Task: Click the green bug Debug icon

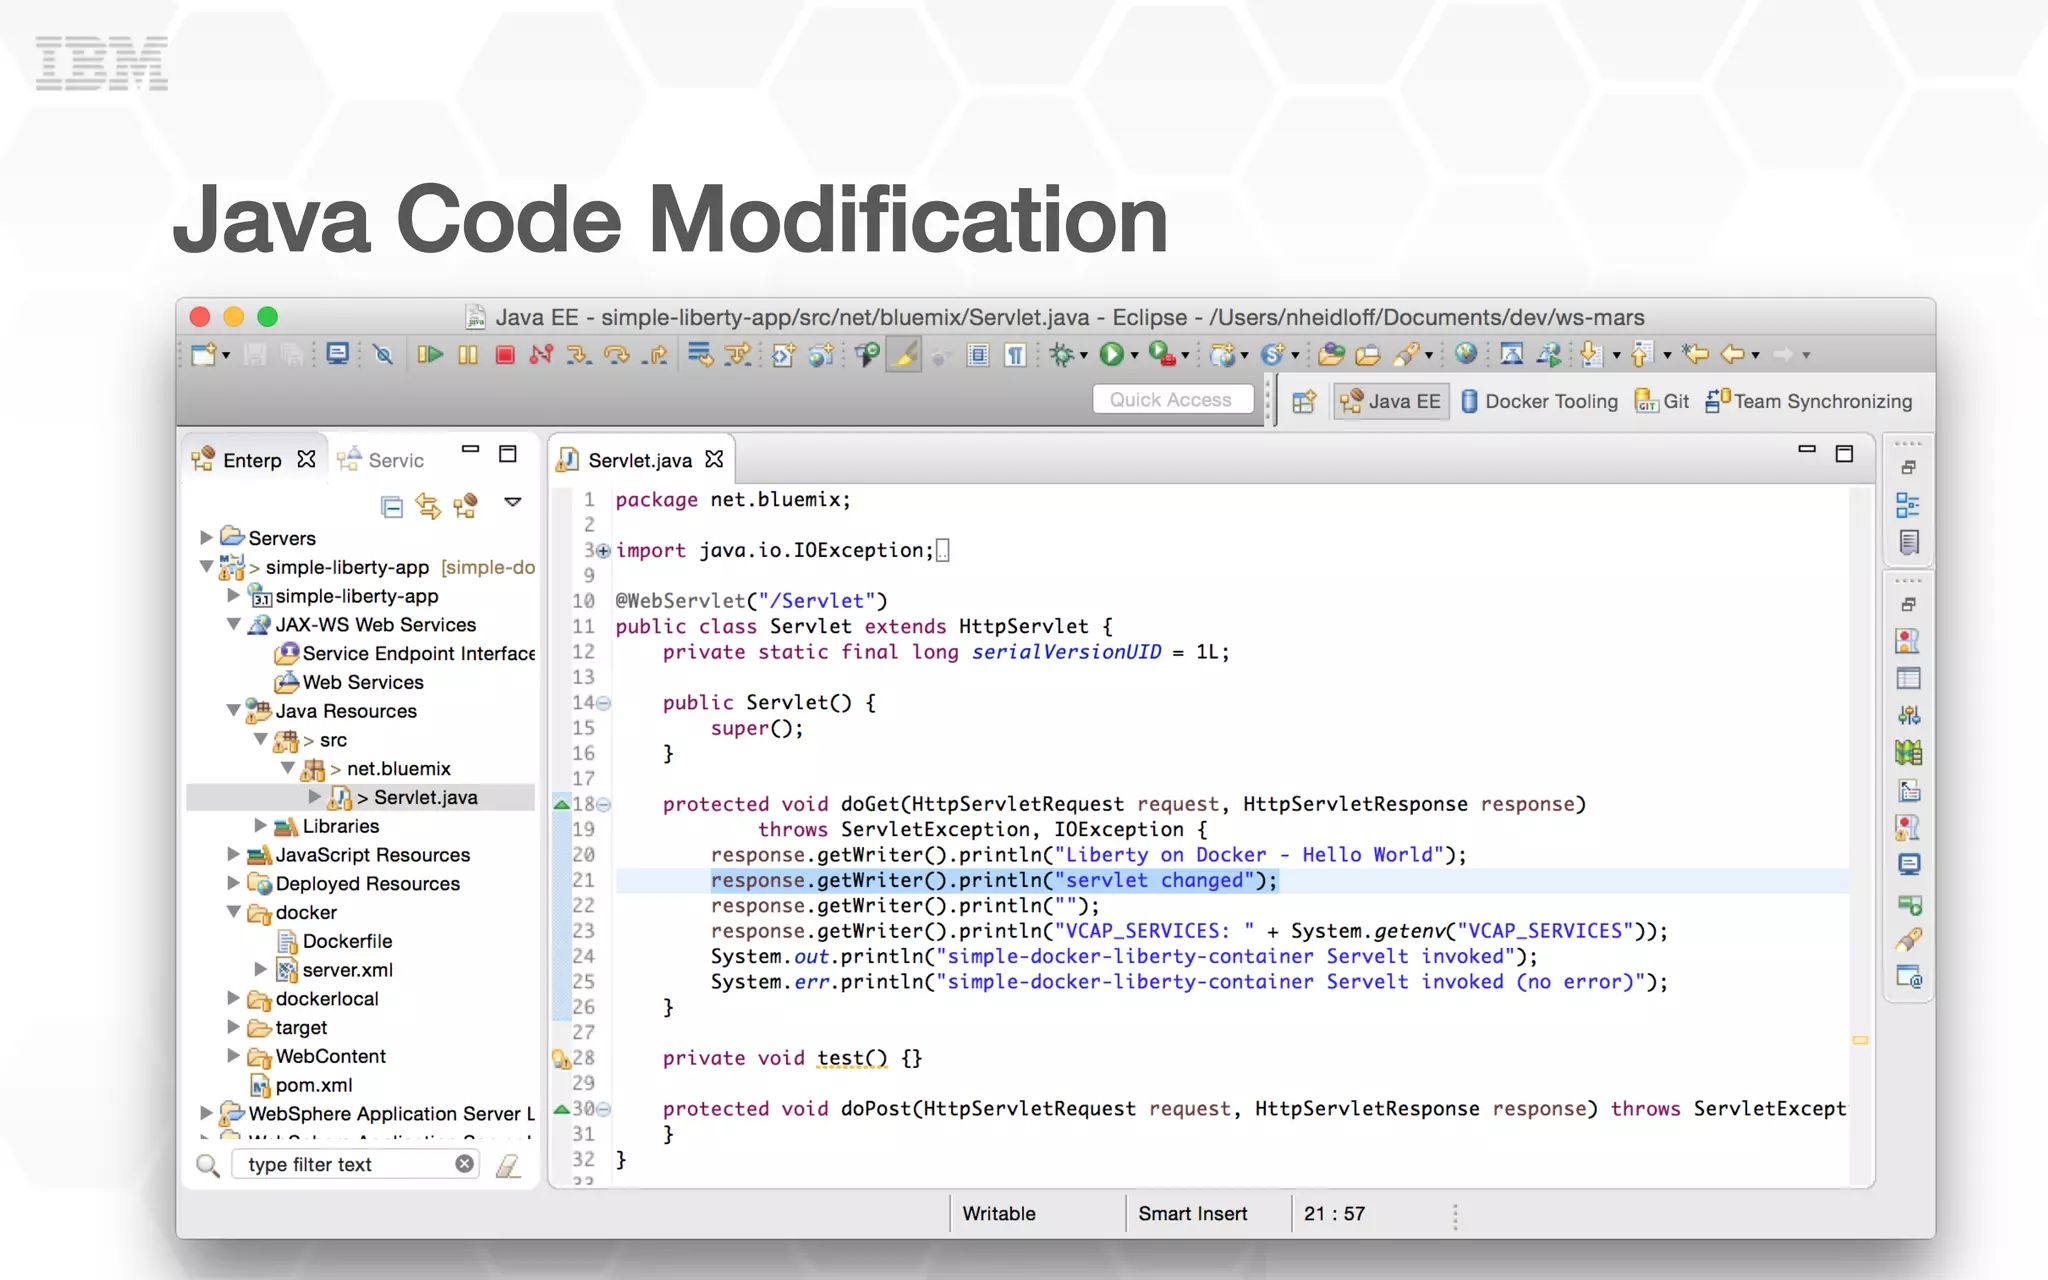Action: [x=1062, y=354]
